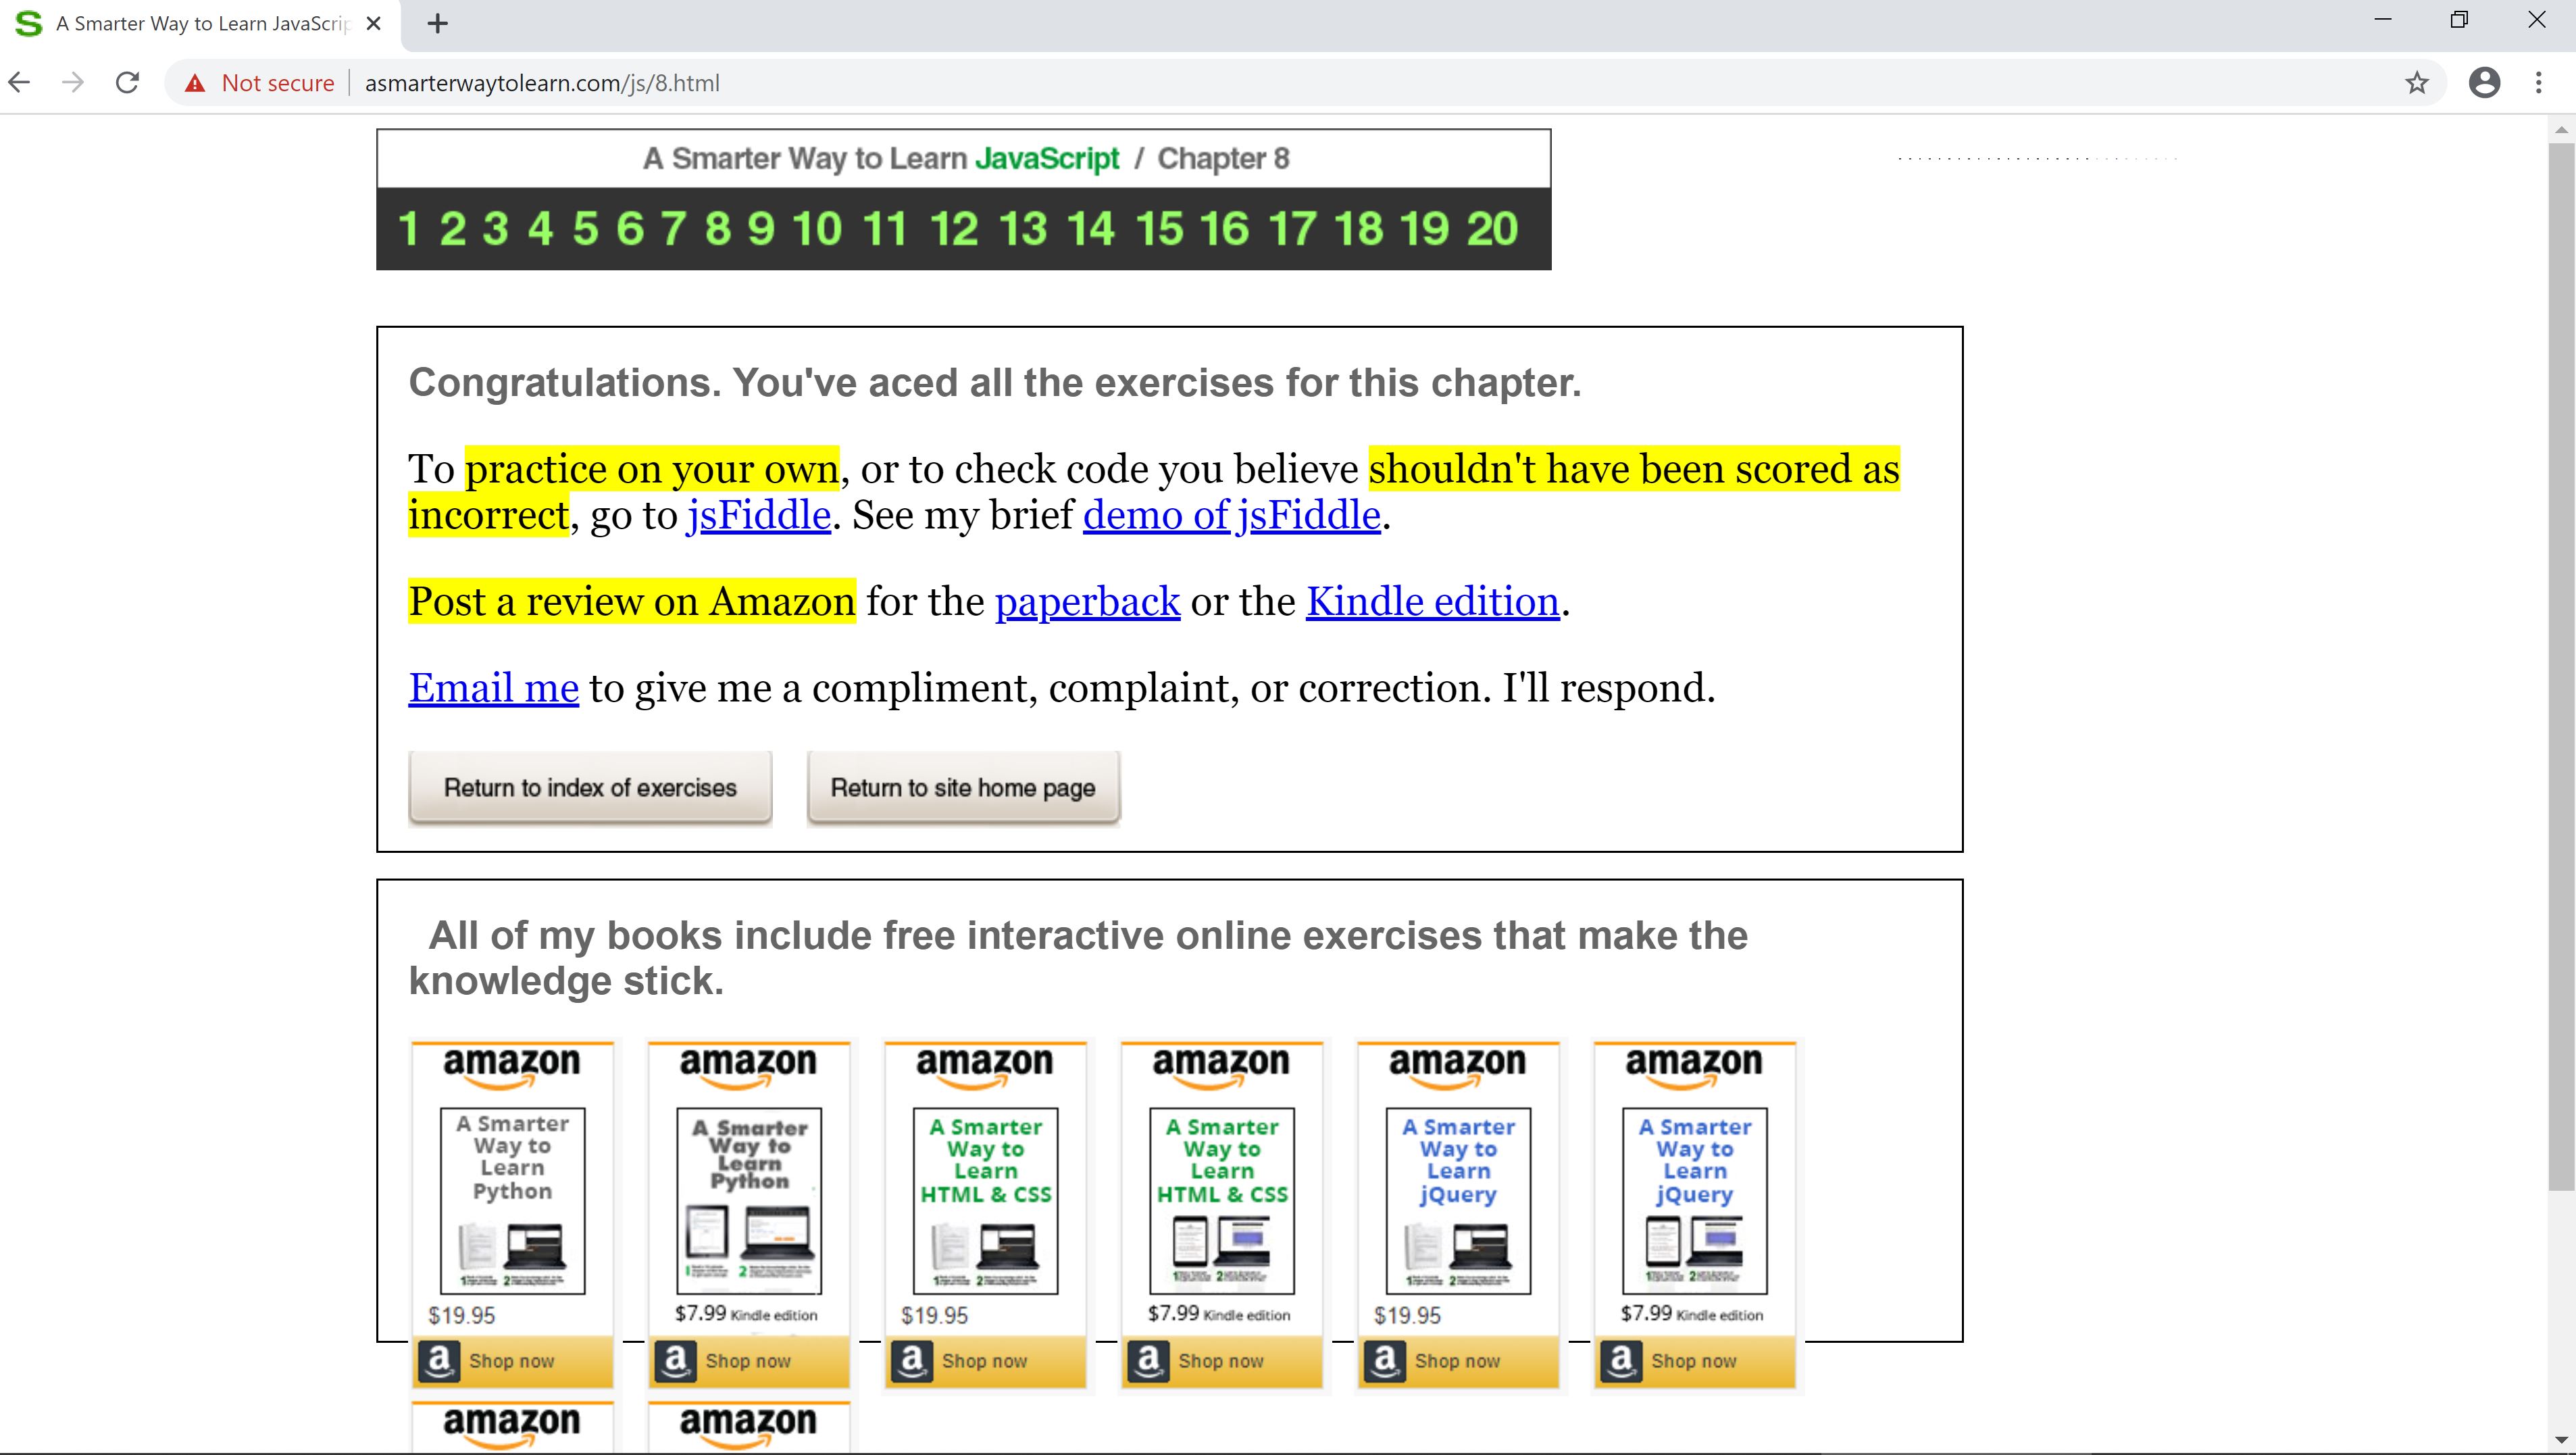Jump to chapter 10 in the chapter bar

coord(818,229)
